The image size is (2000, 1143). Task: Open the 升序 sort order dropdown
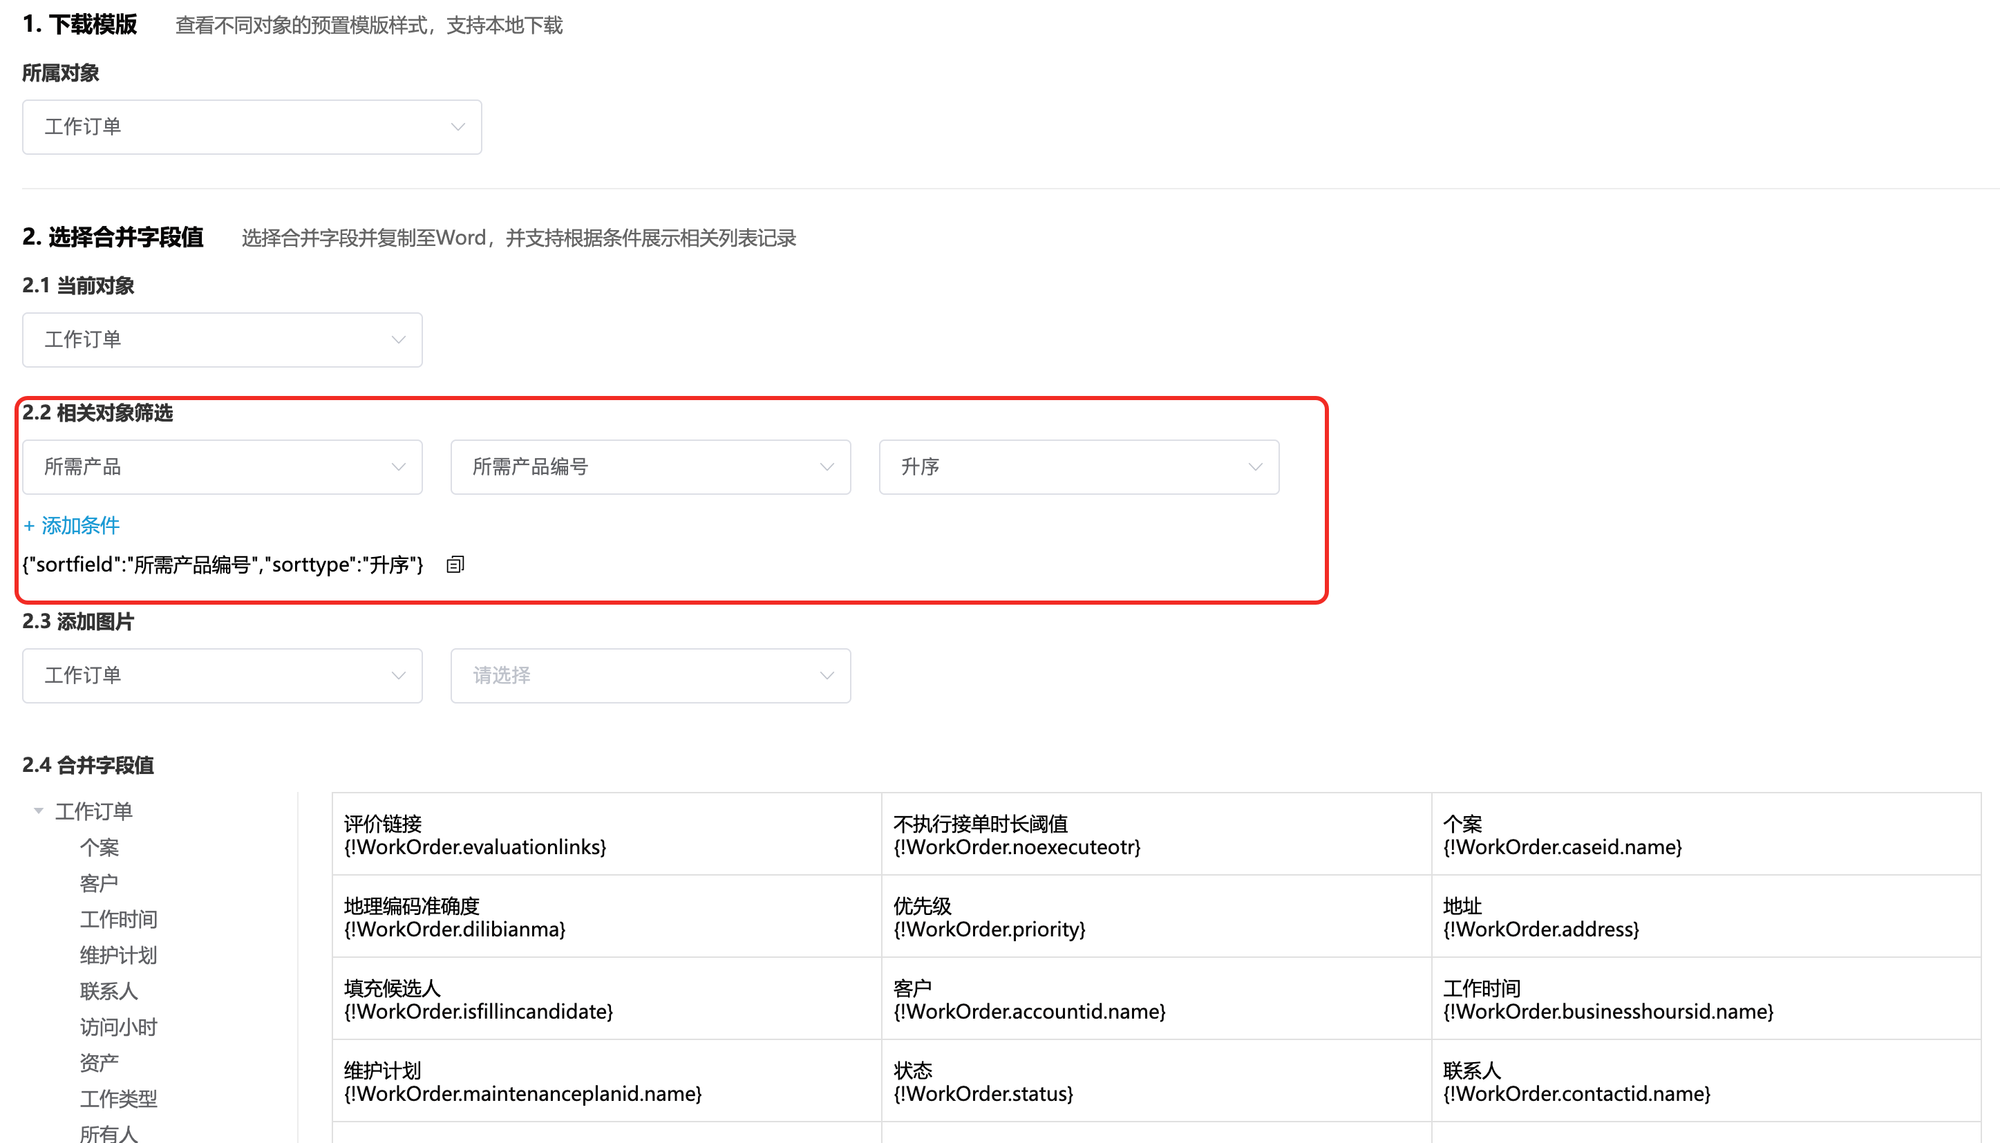(1078, 467)
